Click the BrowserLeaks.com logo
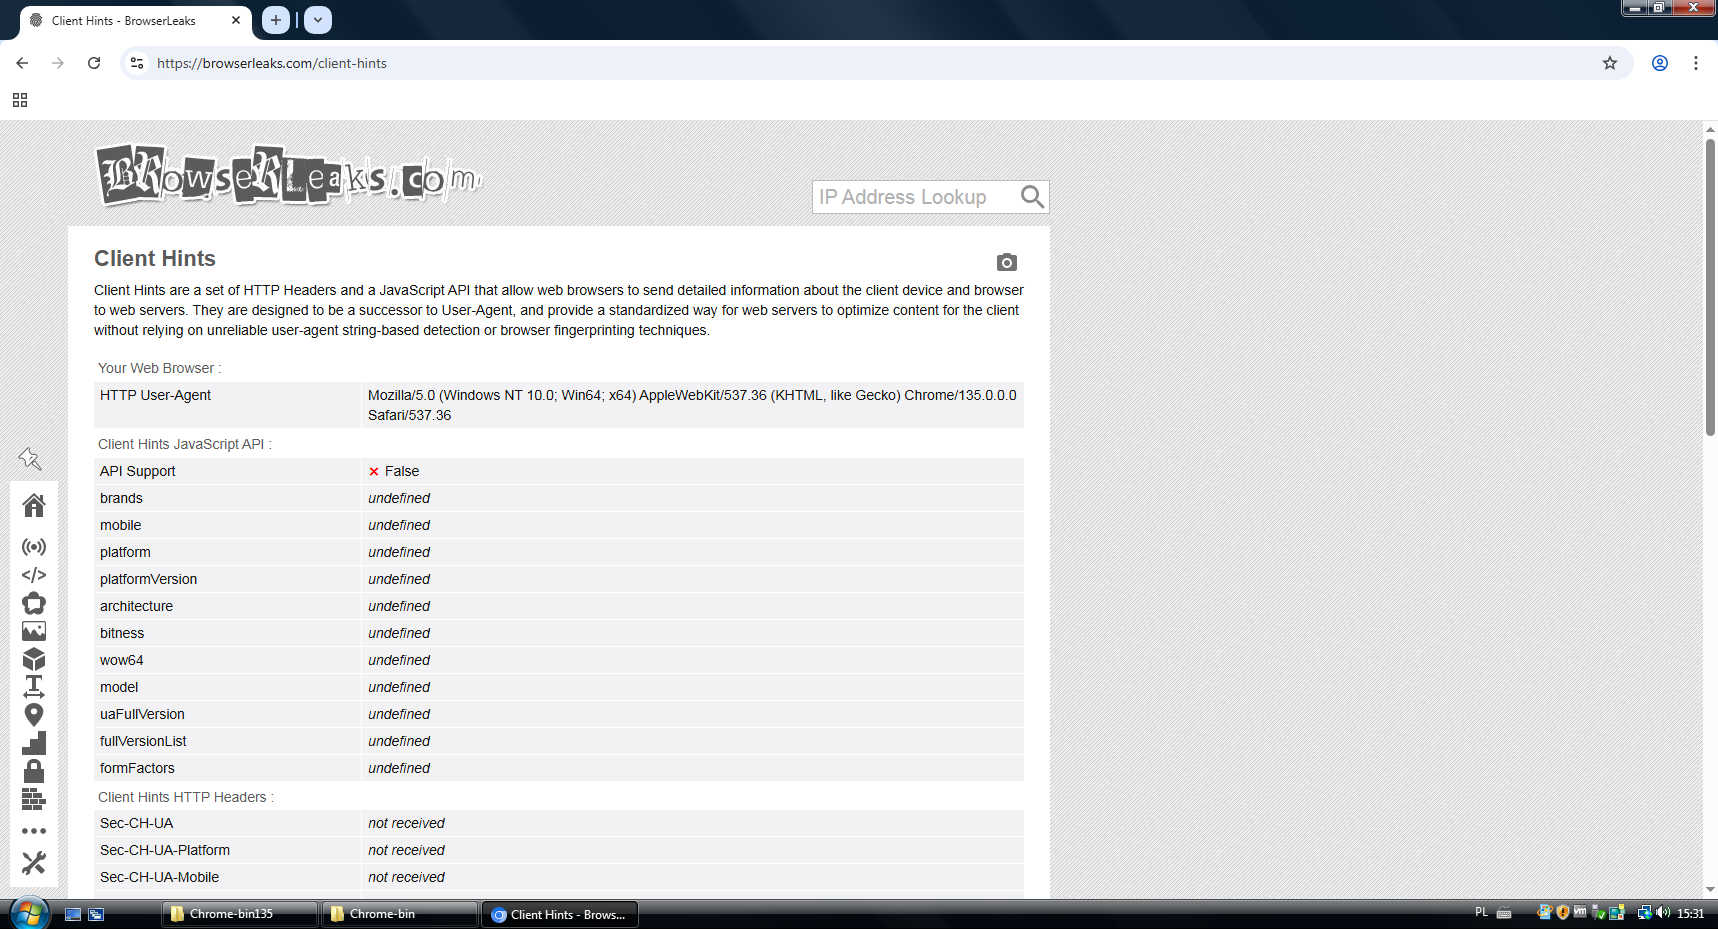 288,176
